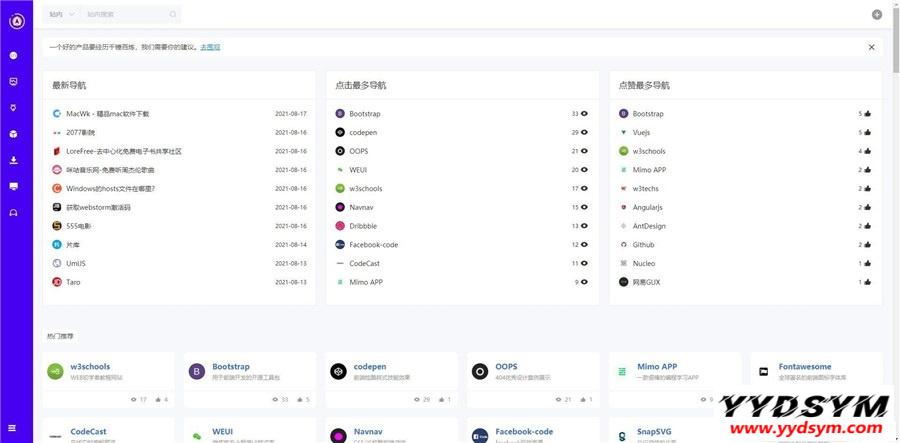Click the circular logo at sidebar top
Image resolution: width=900 pixels, height=443 pixels.
coord(15,19)
